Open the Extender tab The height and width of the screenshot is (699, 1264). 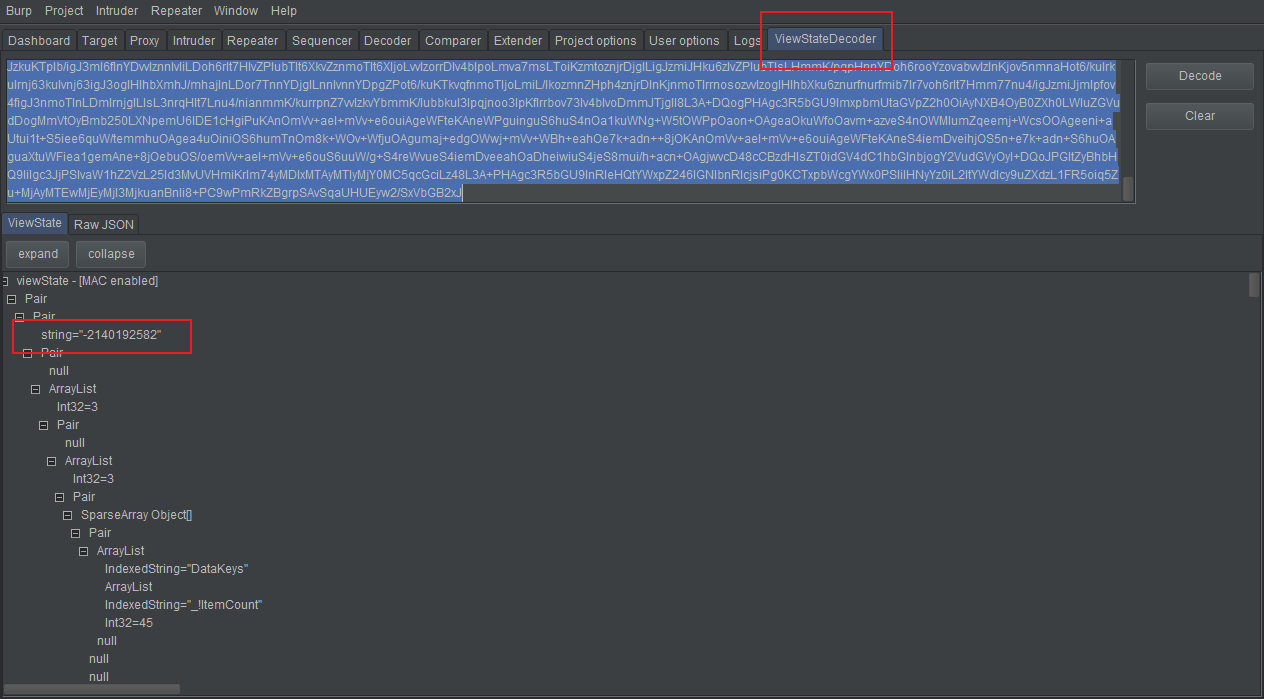(x=517, y=40)
